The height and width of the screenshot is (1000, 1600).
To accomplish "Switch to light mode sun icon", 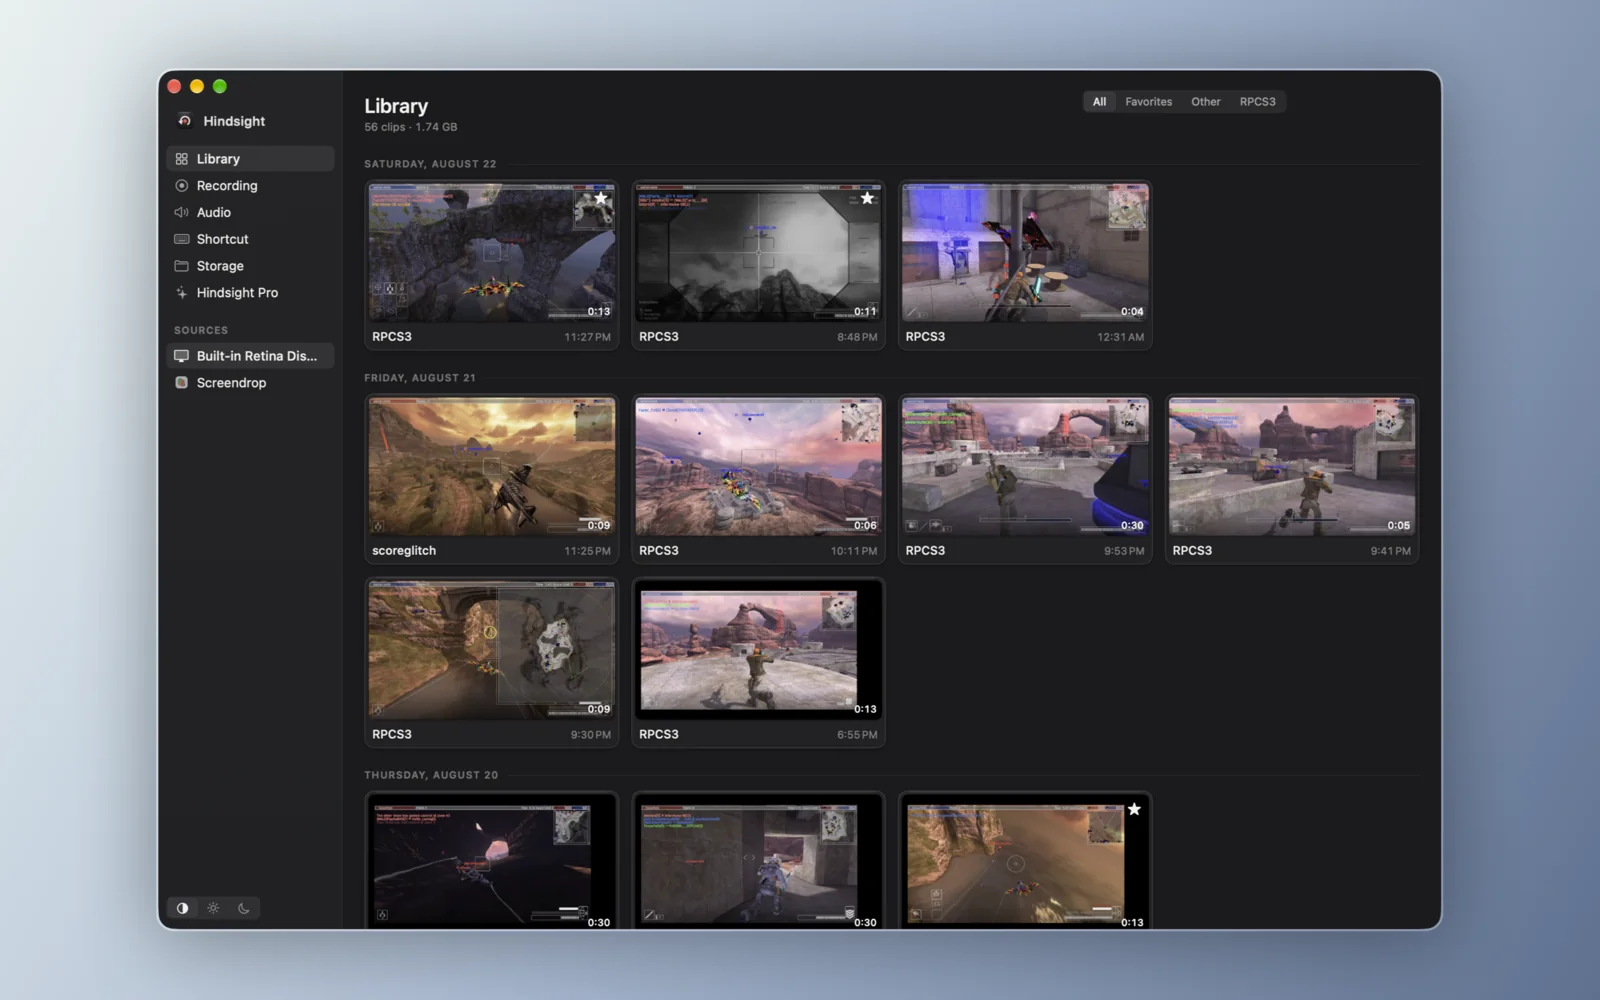I will (x=213, y=908).
